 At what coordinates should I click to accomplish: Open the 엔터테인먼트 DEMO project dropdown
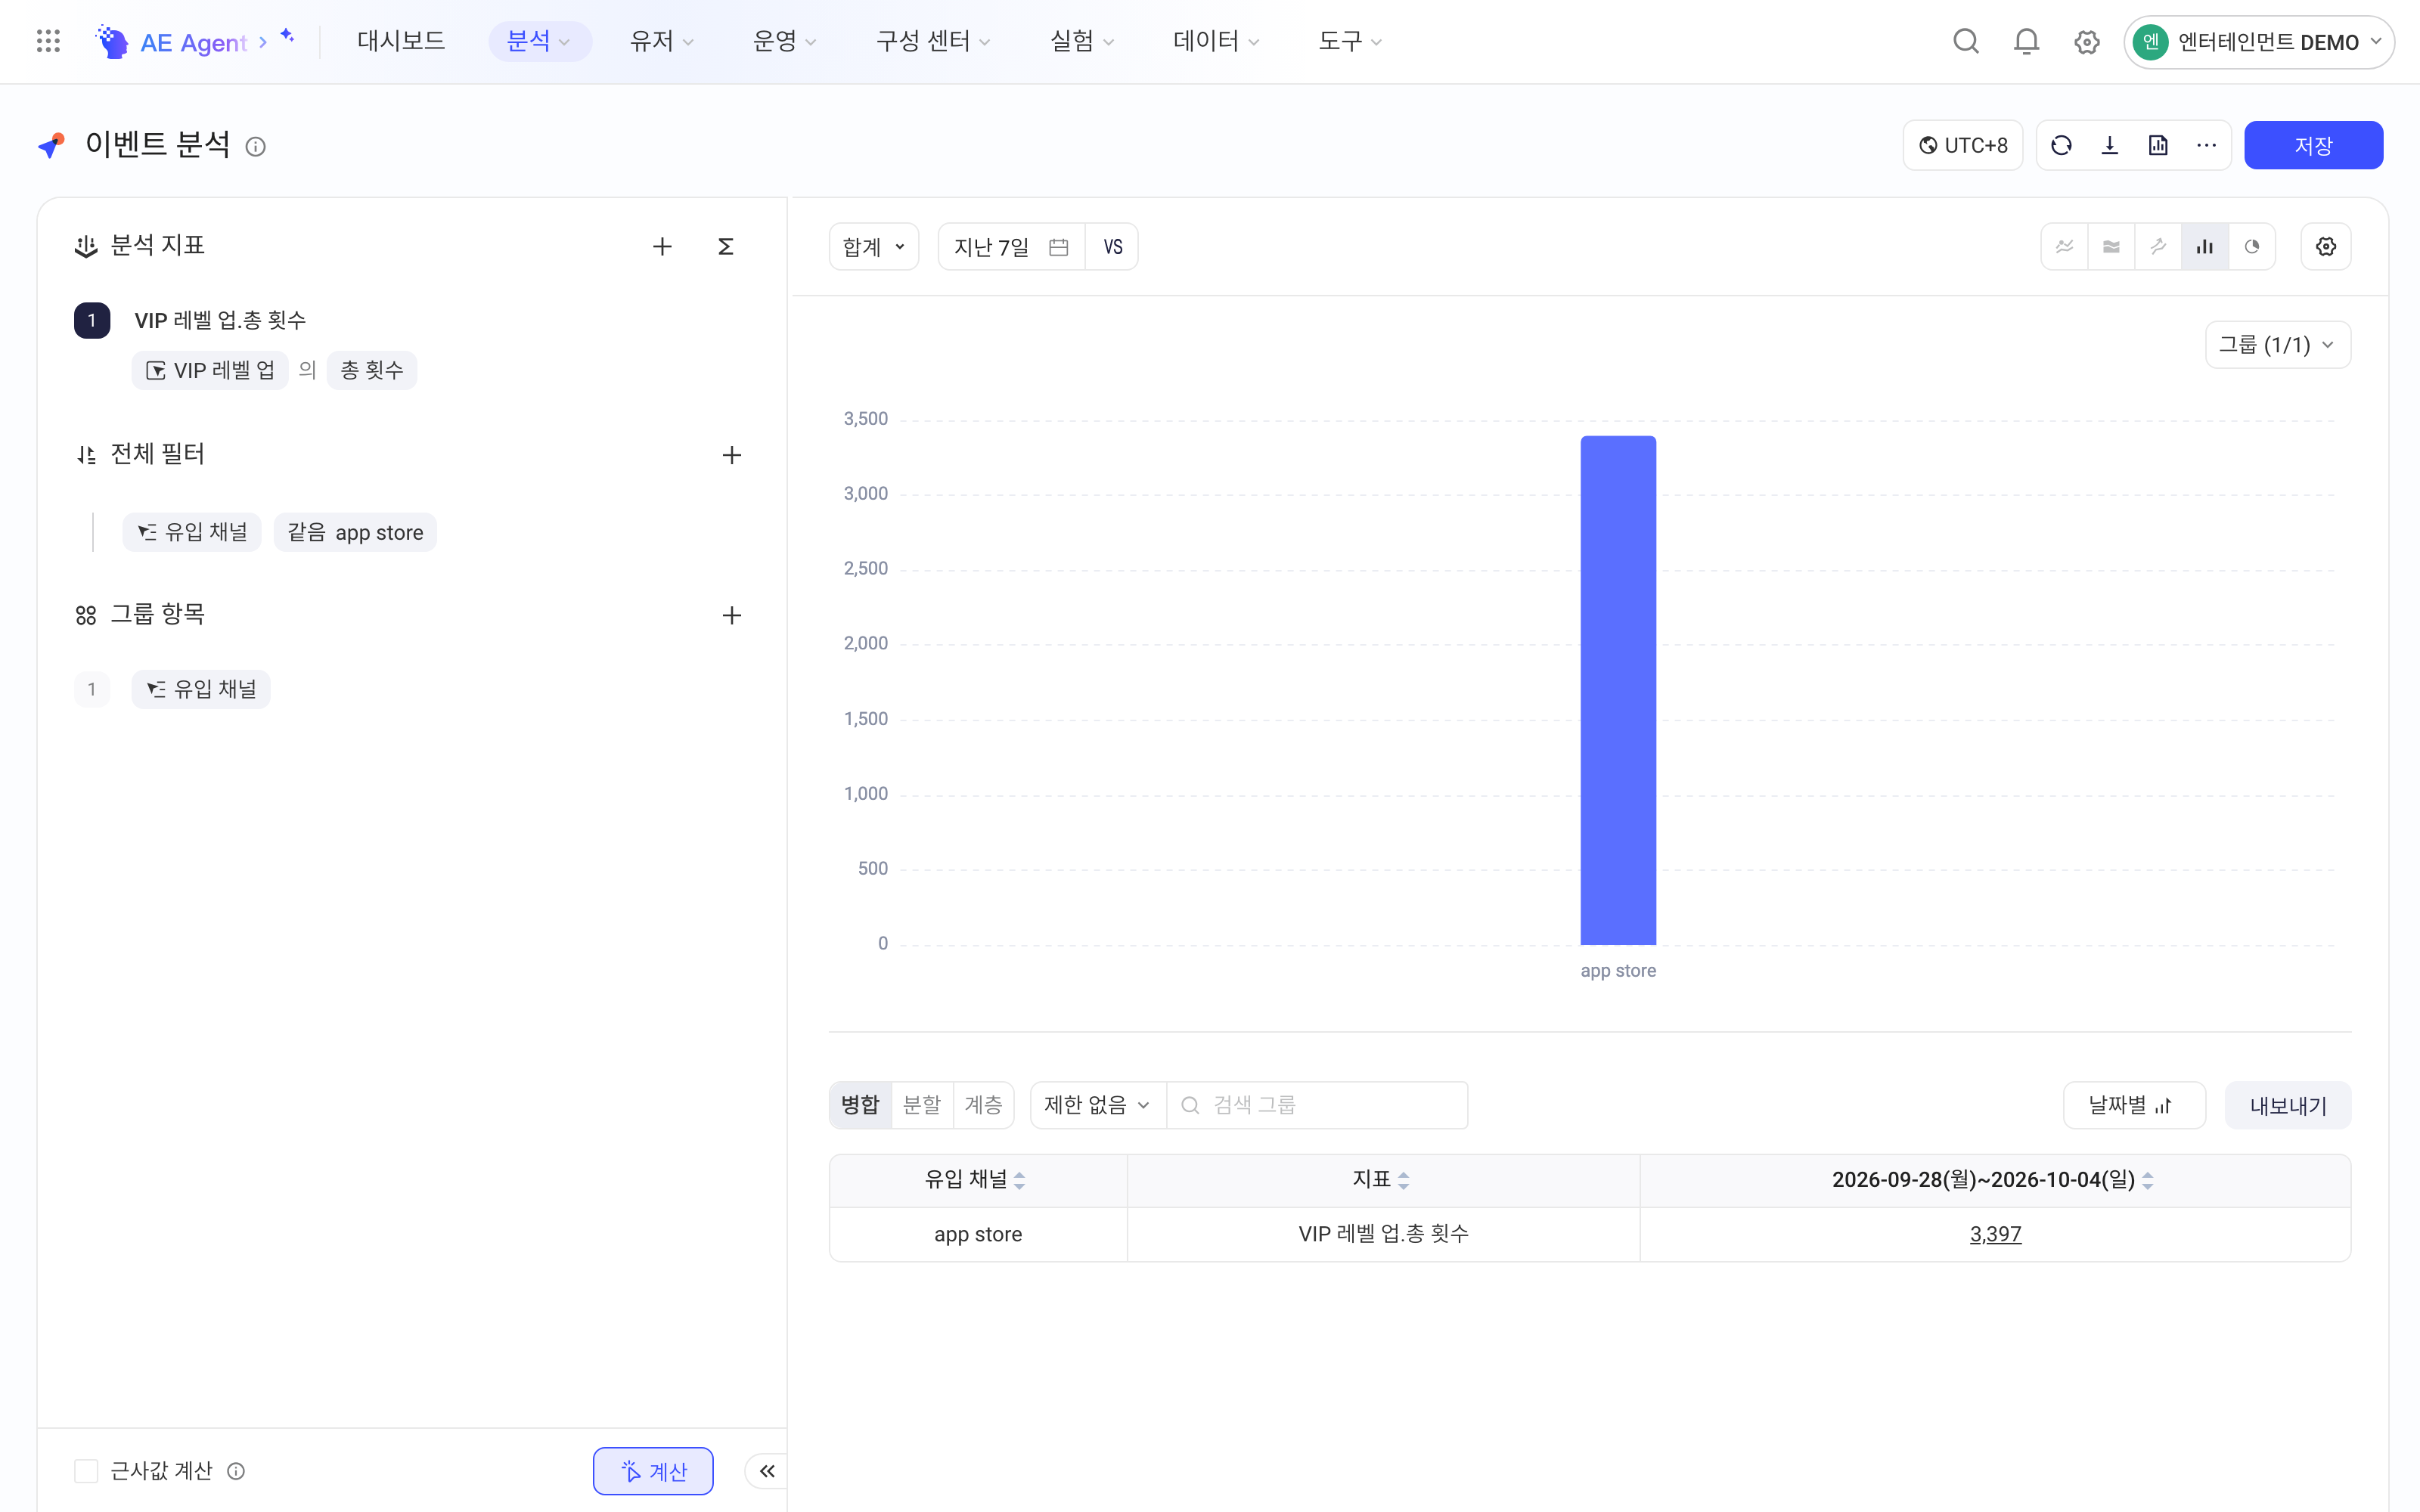[x=2259, y=42]
